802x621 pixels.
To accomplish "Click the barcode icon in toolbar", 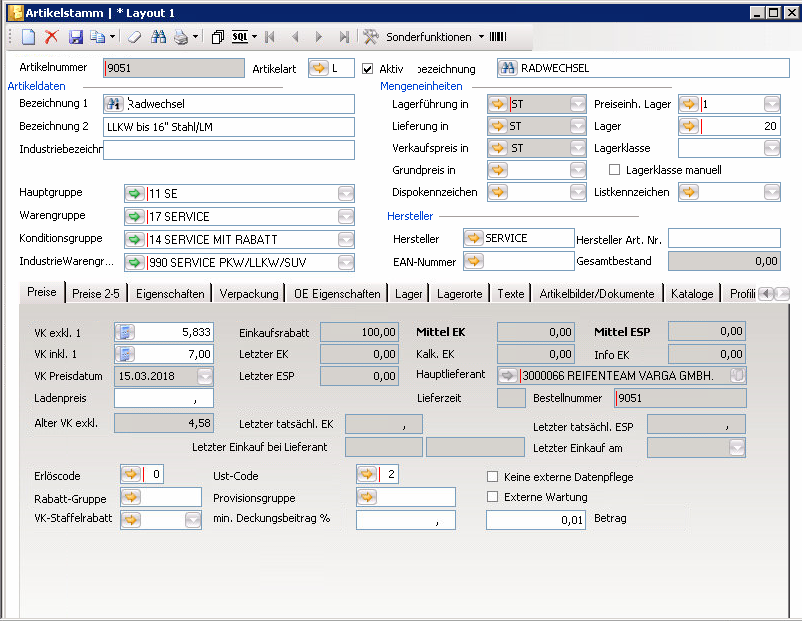I will (x=497, y=37).
